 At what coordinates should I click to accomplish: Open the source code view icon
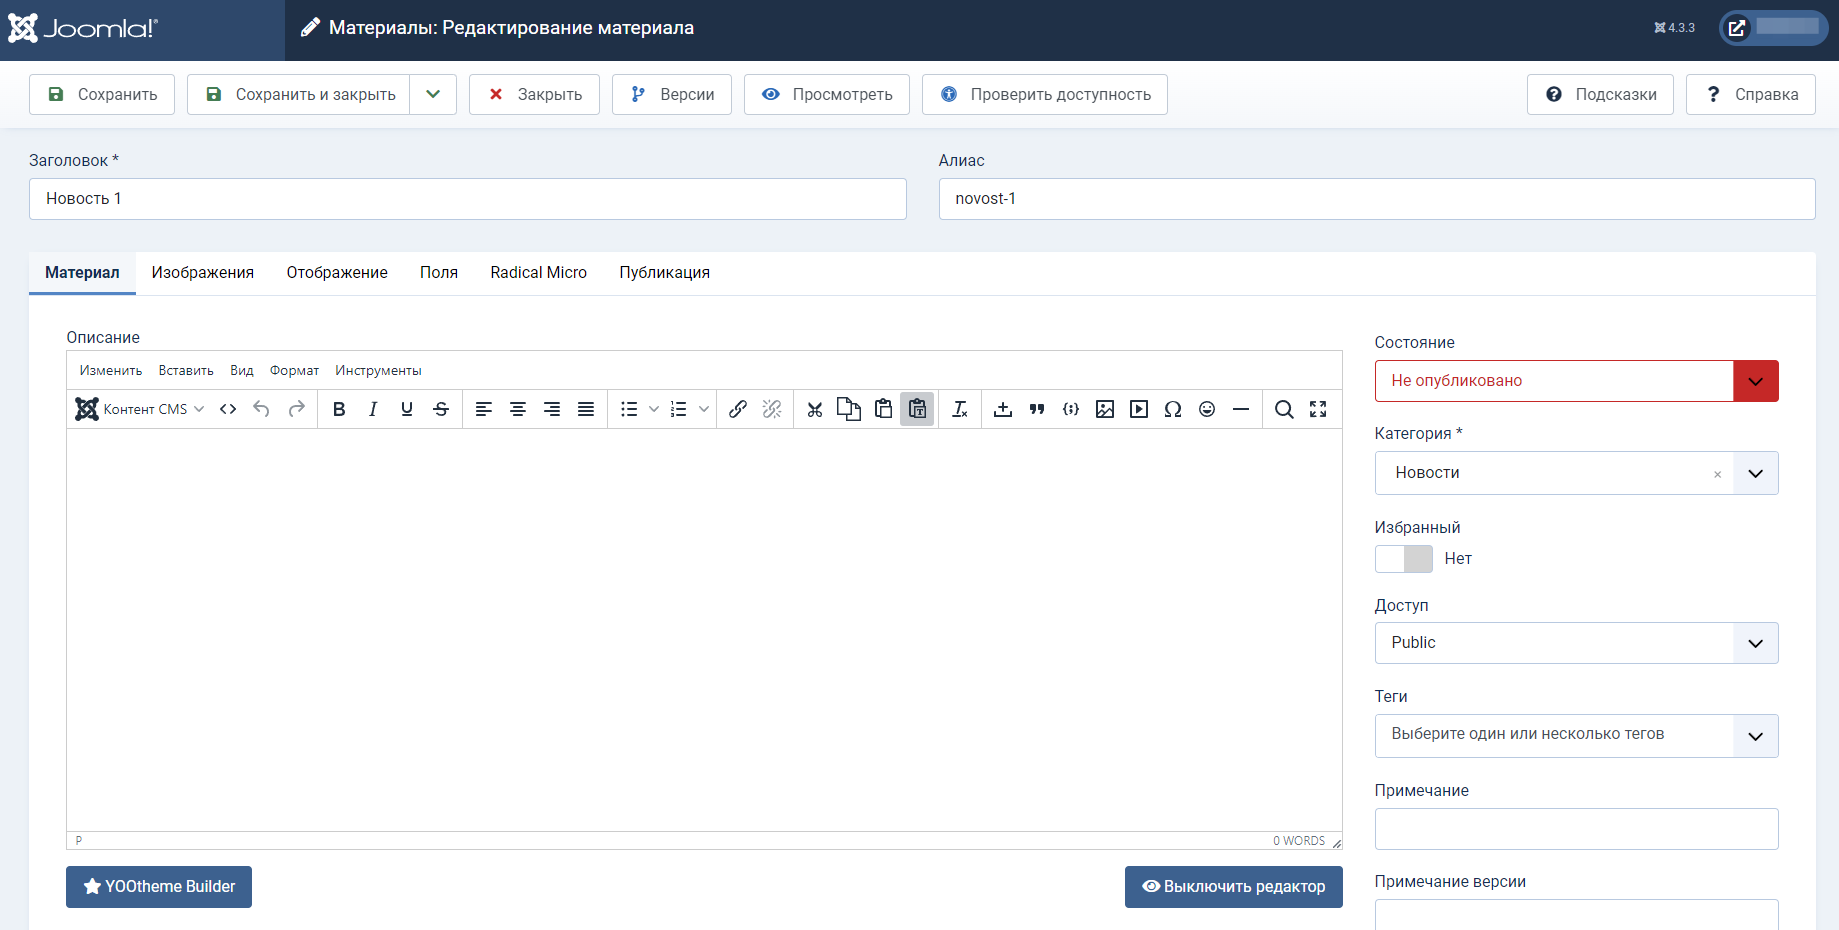[x=228, y=409]
